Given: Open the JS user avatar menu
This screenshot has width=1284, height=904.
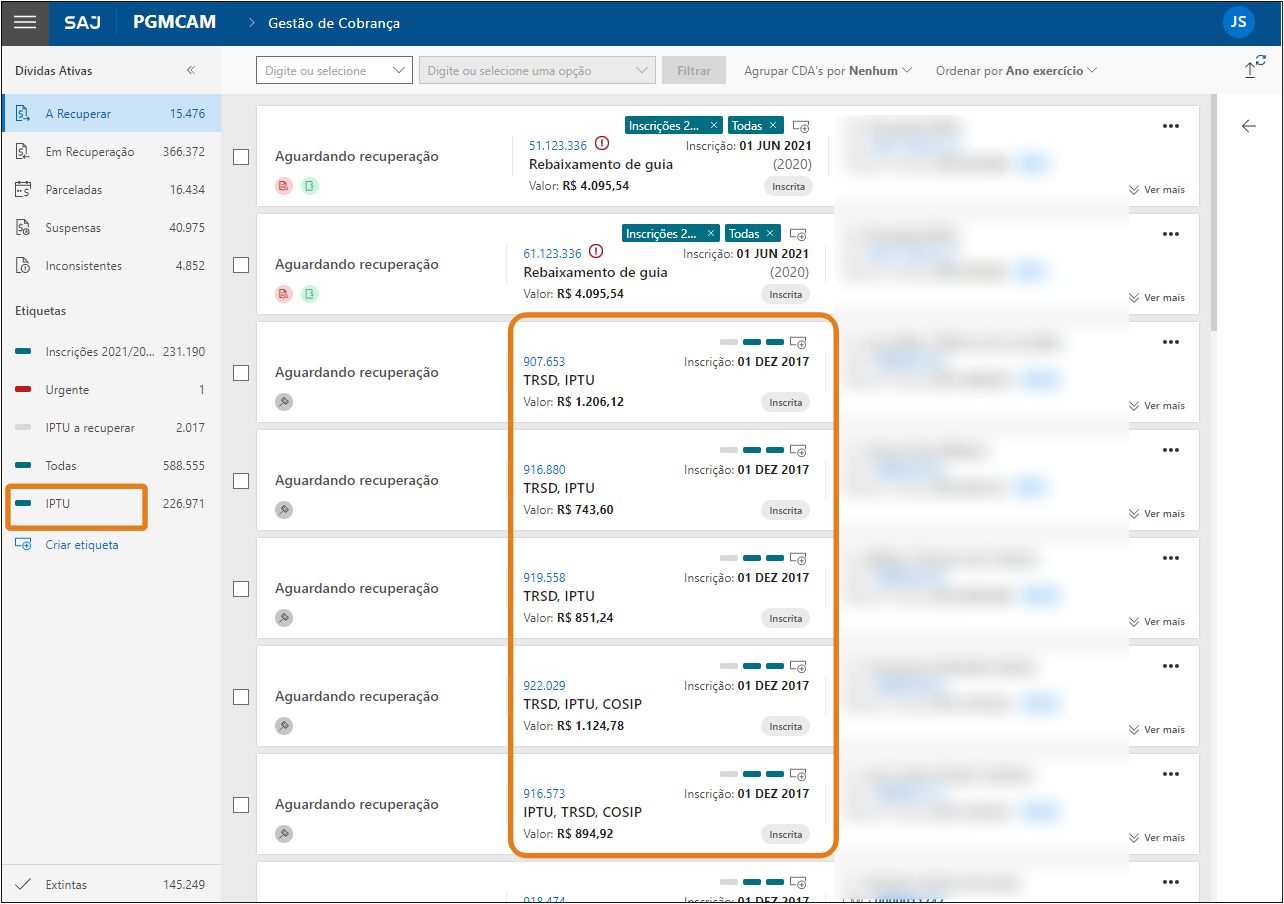Looking at the screenshot, I should click(x=1238, y=22).
